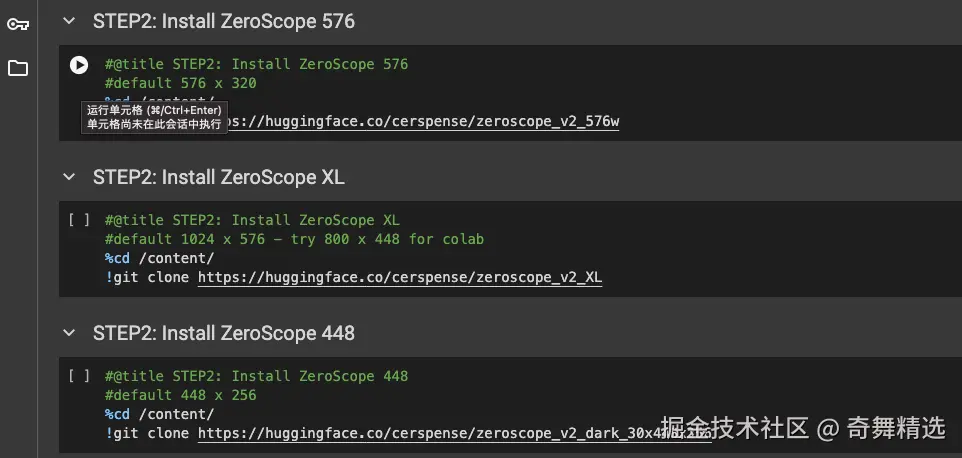Click the ZeroScope XL cell execution brackets
Image resolution: width=962 pixels, height=458 pixels.
tap(79, 221)
